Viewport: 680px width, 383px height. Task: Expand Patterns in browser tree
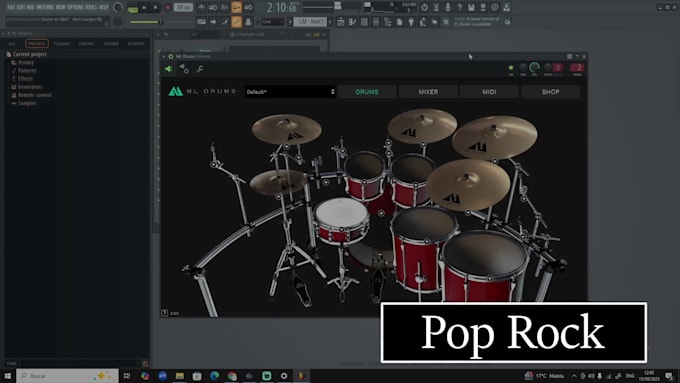pos(24,70)
